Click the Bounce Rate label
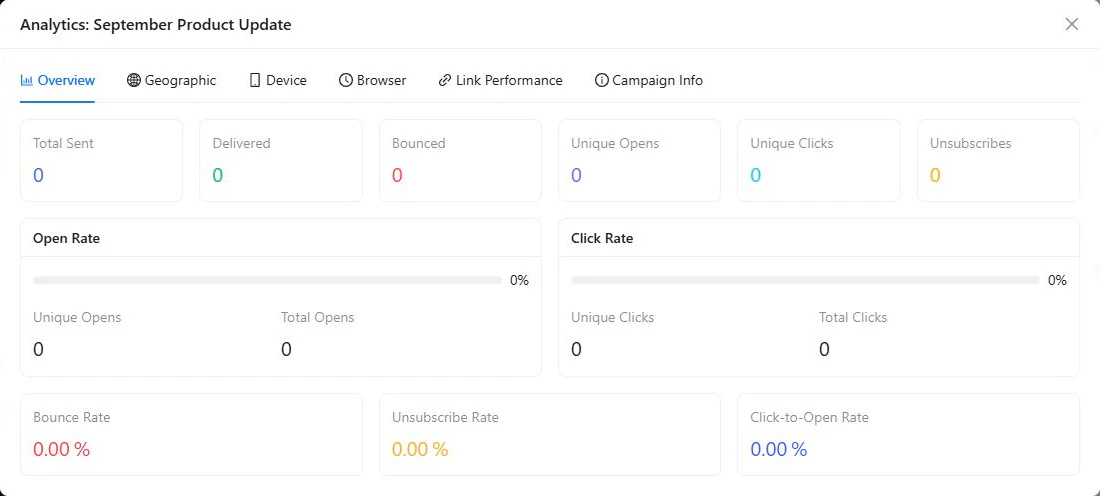This screenshot has height=496, width=1100. (x=72, y=417)
